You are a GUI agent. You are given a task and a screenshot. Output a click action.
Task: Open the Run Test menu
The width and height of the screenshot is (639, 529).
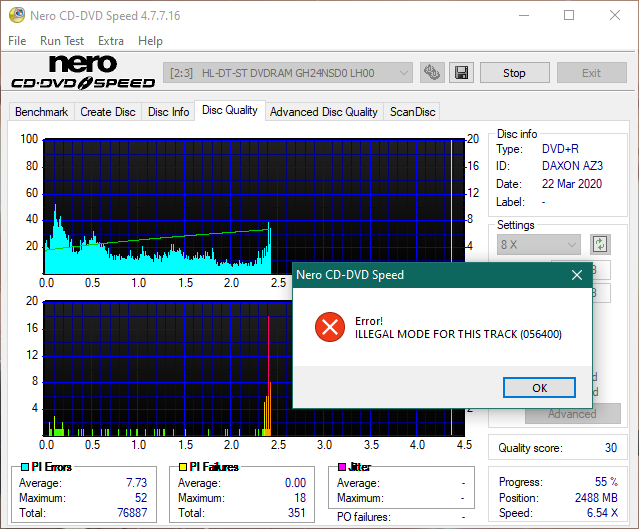[x=62, y=41]
